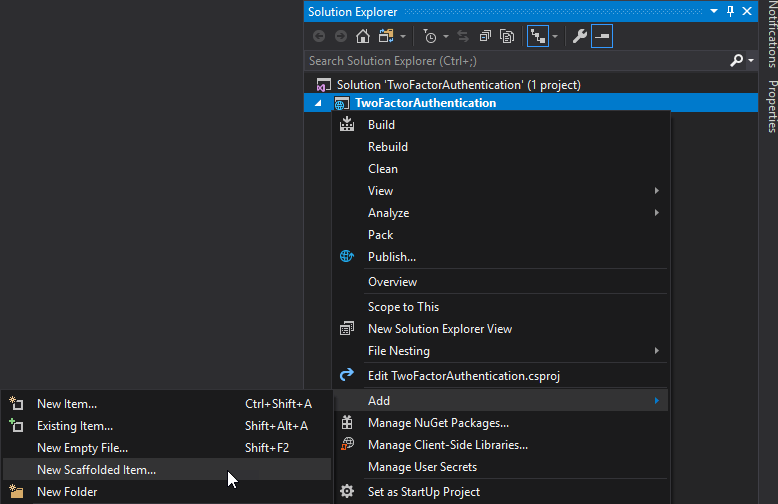Image resolution: width=778 pixels, height=504 pixels.
Task: Pin the Solution Explorer with auto-hide pushpin
Action: (730, 11)
